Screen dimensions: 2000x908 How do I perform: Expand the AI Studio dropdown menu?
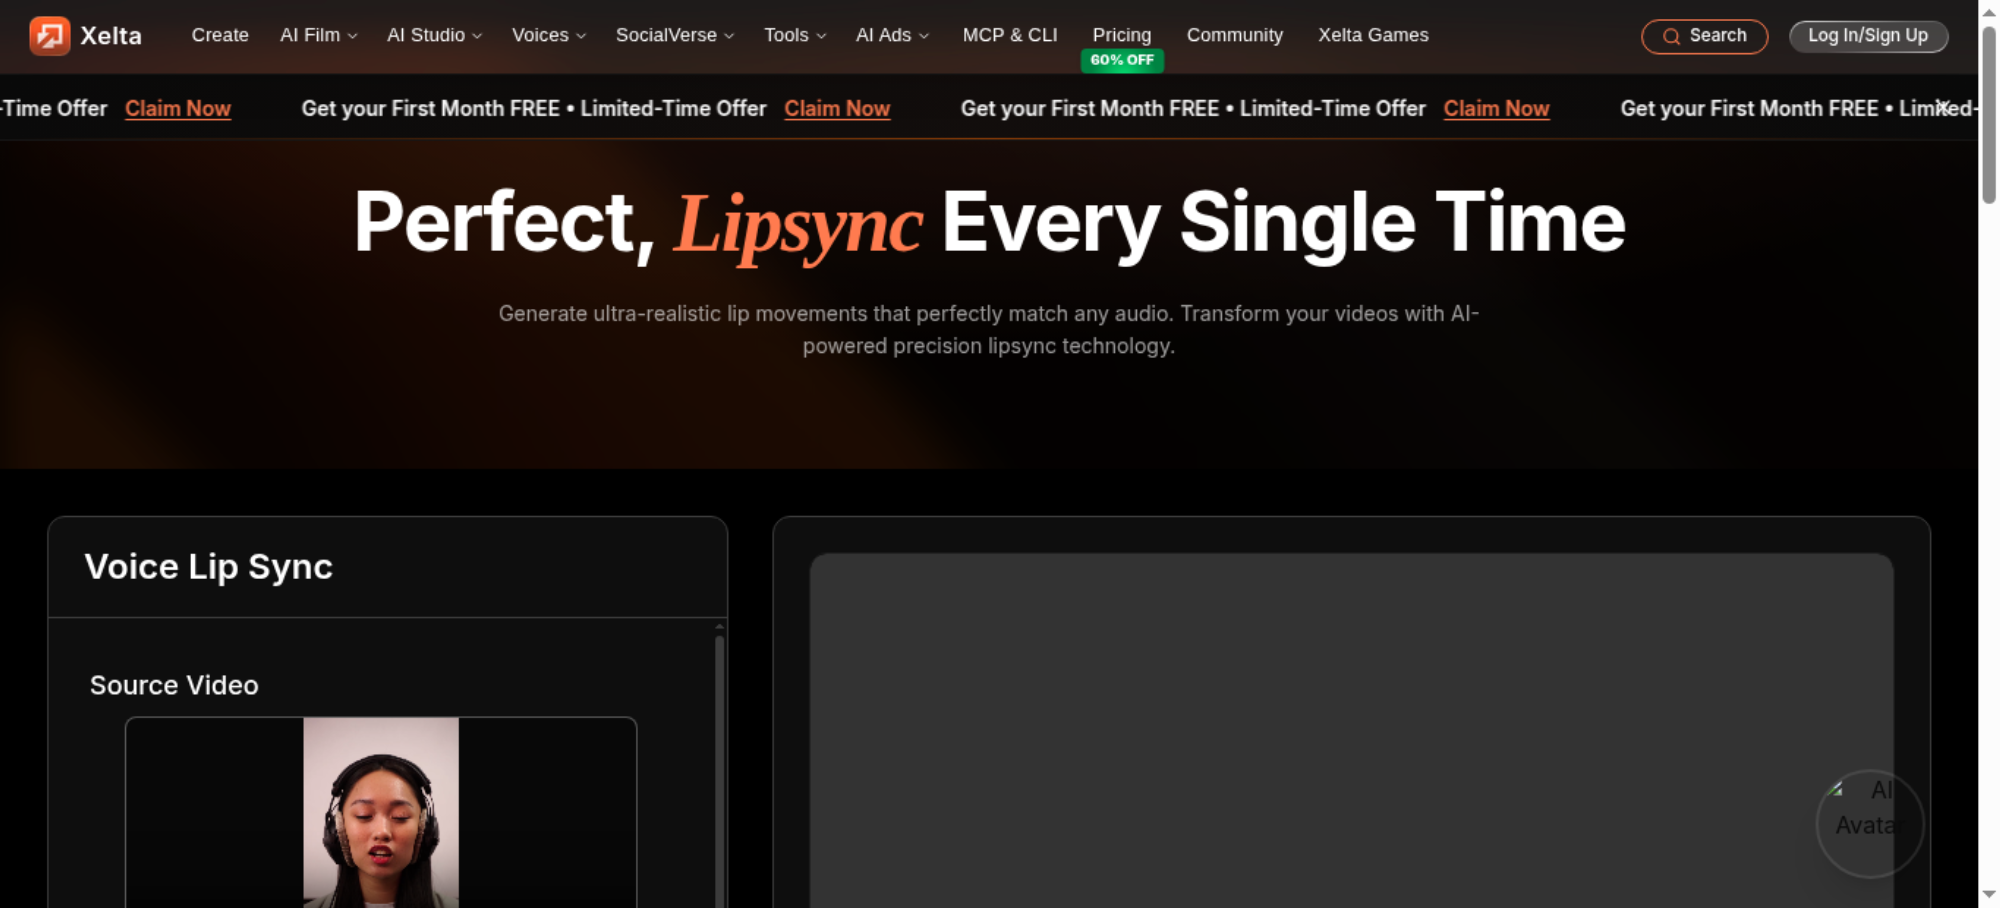click(x=434, y=35)
